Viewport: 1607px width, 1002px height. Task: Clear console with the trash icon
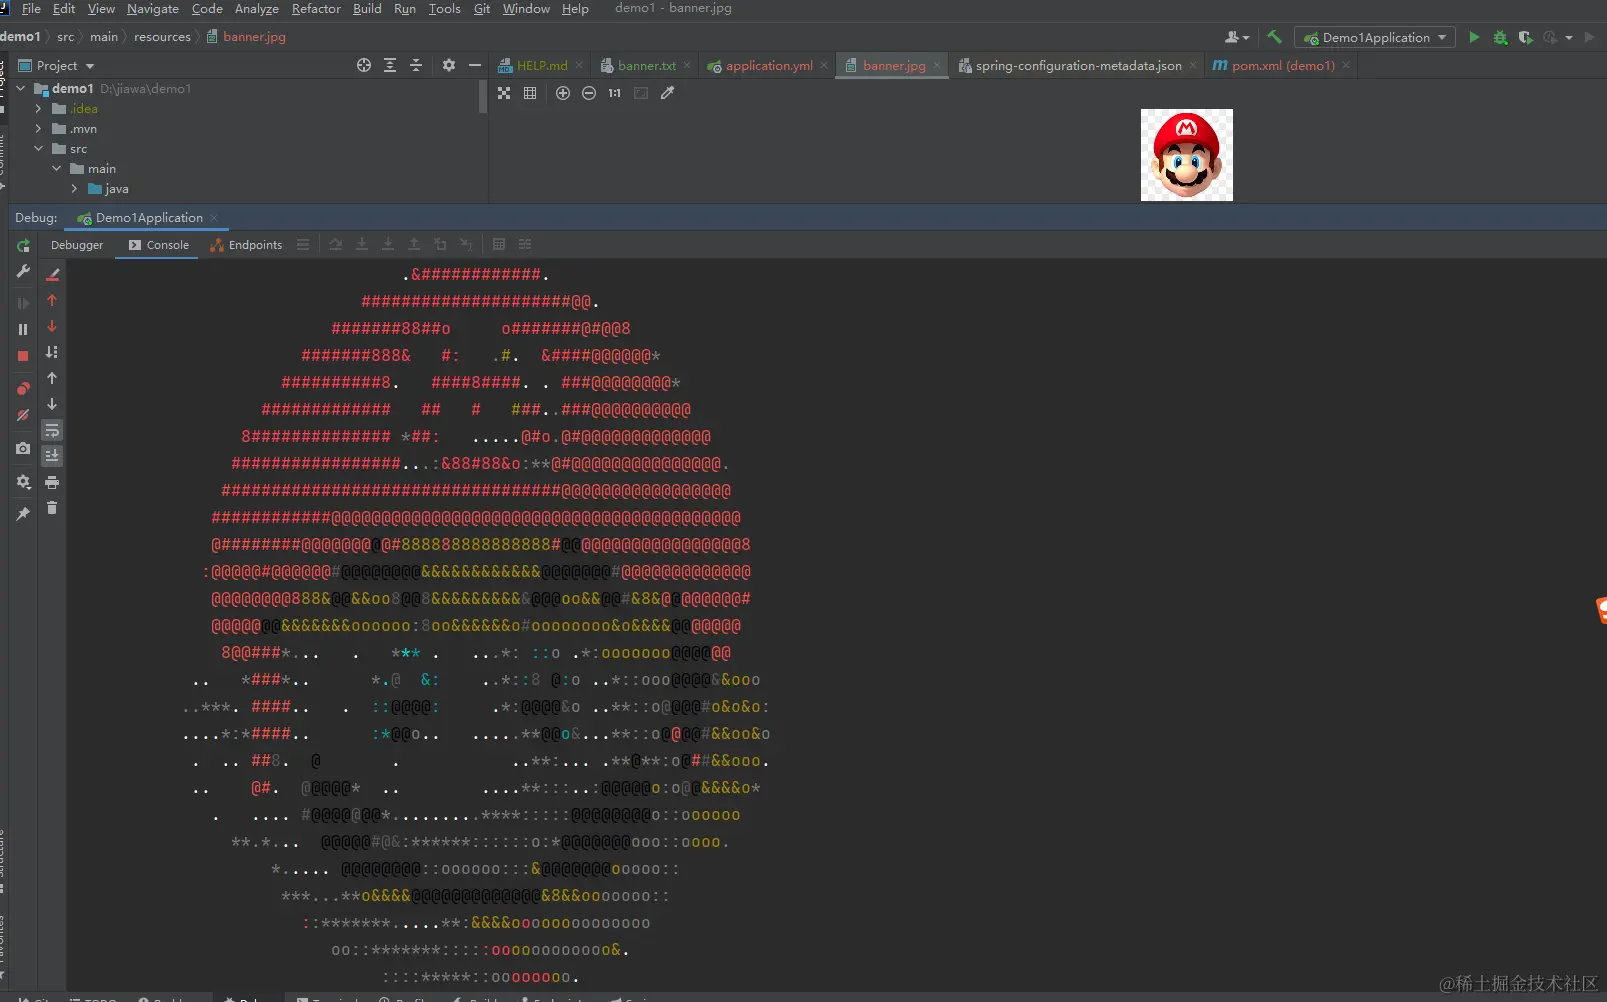pyautogui.click(x=52, y=508)
